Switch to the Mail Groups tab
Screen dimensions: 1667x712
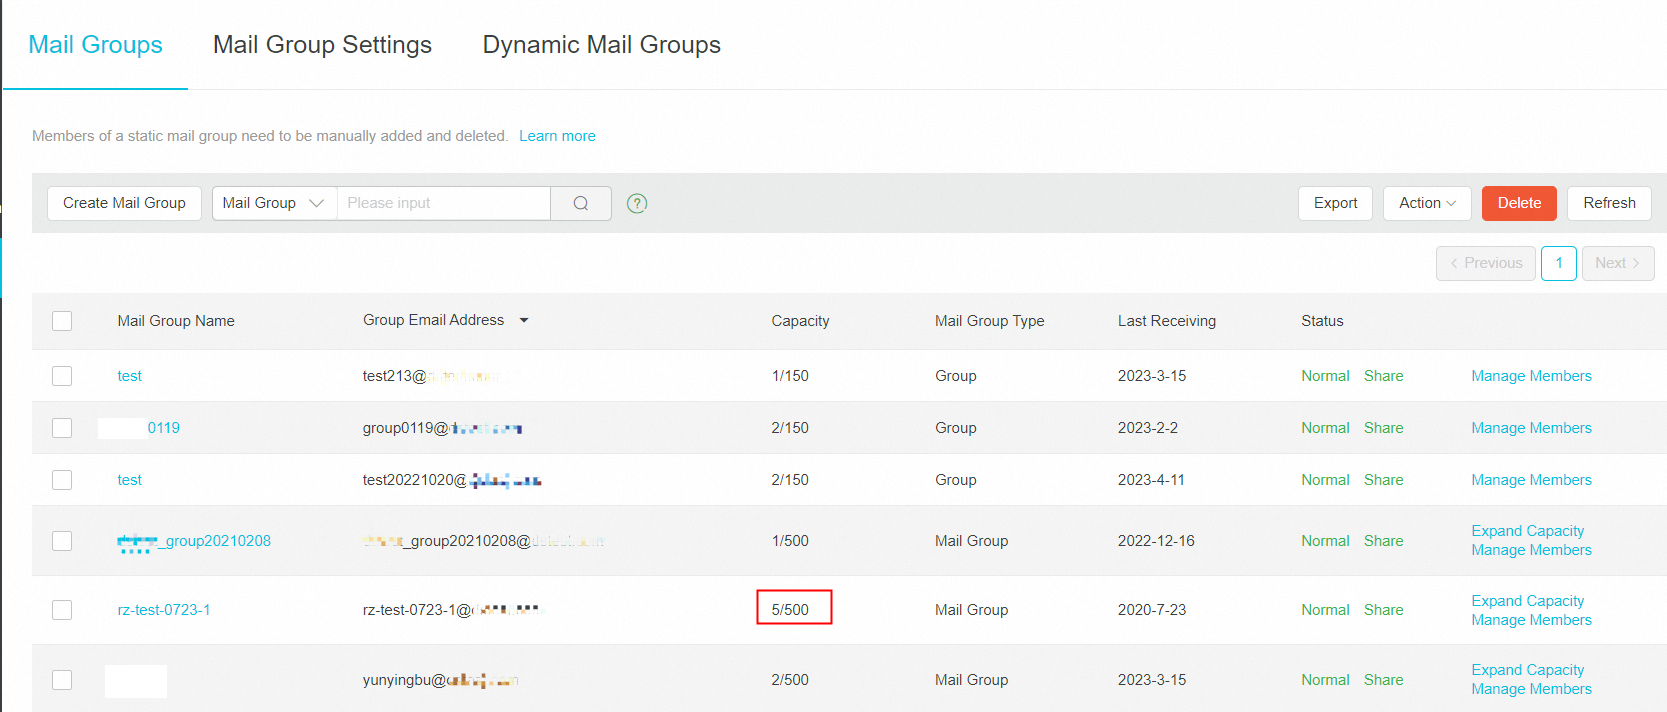95,45
